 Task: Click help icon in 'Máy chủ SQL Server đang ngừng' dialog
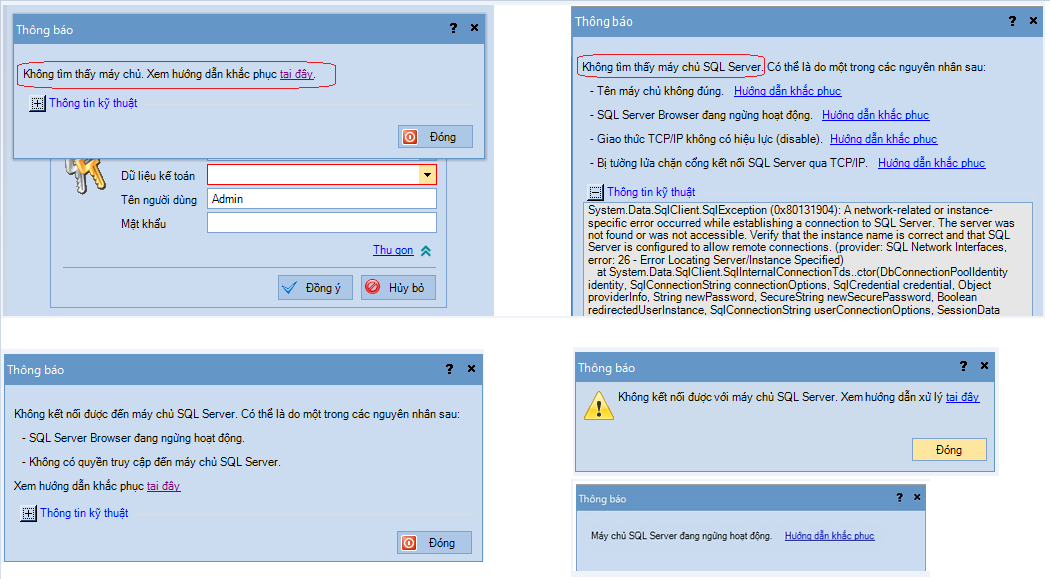[899, 497]
